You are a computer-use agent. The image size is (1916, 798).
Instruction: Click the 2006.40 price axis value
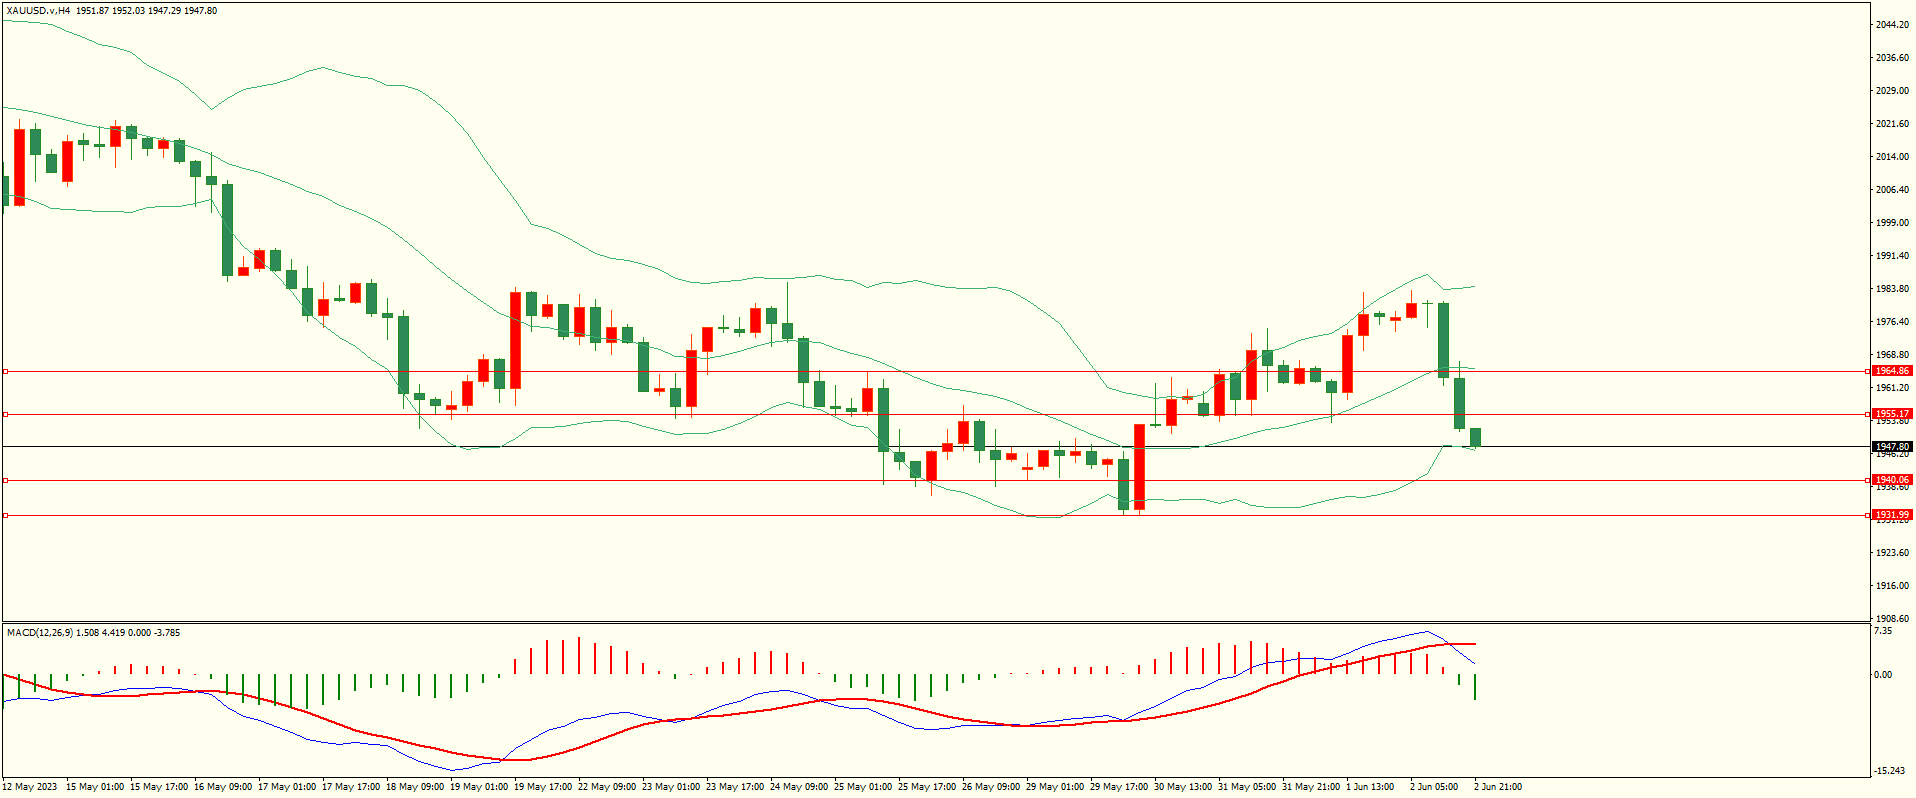pyautogui.click(x=1892, y=190)
